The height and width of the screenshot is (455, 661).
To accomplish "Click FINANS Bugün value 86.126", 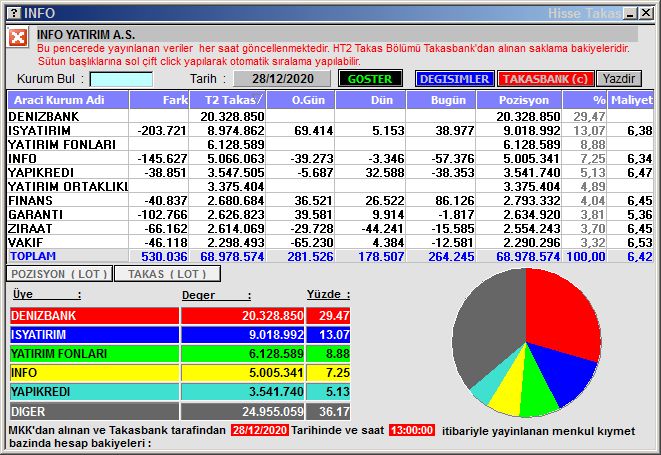I will (x=455, y=201).
